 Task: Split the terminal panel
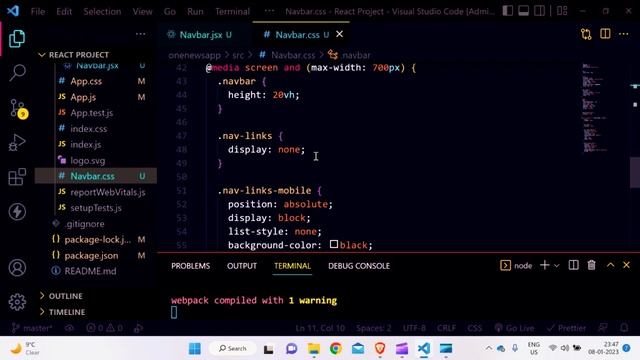pos(573,265)
